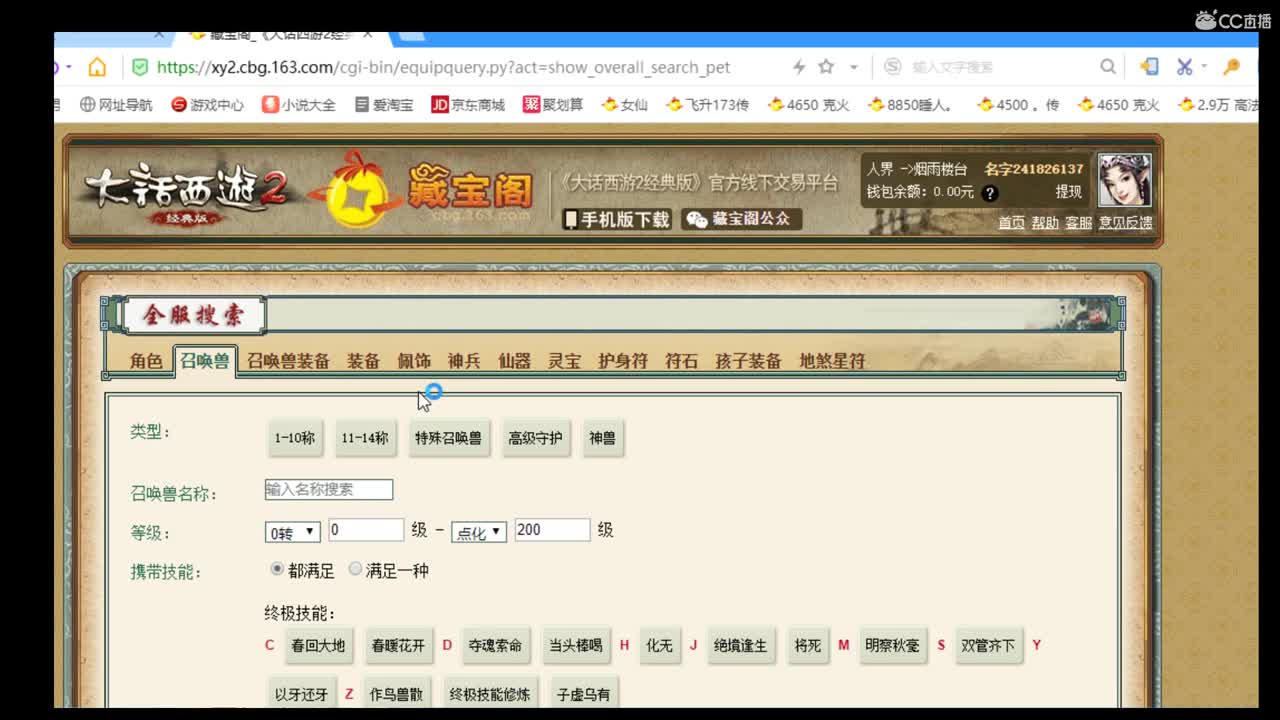Switch to the 角色 tab
The image size is (1280, 720).
click(146, 361)
